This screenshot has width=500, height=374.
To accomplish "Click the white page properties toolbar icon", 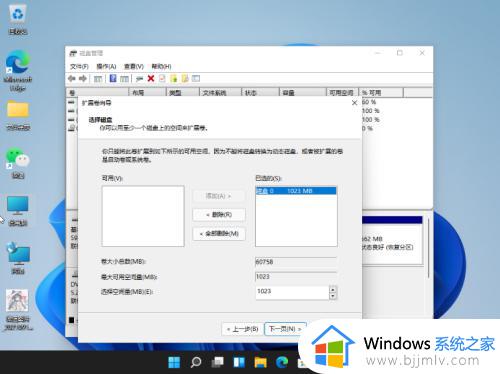I will click(x=162, y=79).
